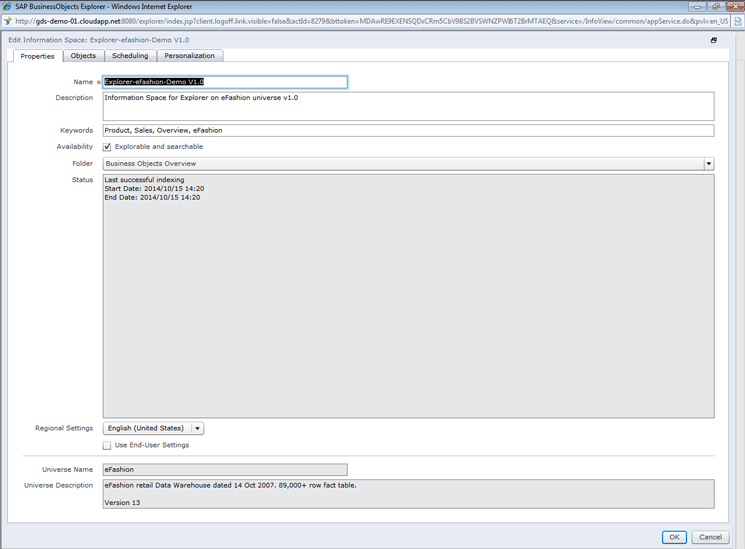Image resolution: width=745 pixels, height=549 pixels.
Task: Click the Universe Description text box
Action: tap(409, 494)
